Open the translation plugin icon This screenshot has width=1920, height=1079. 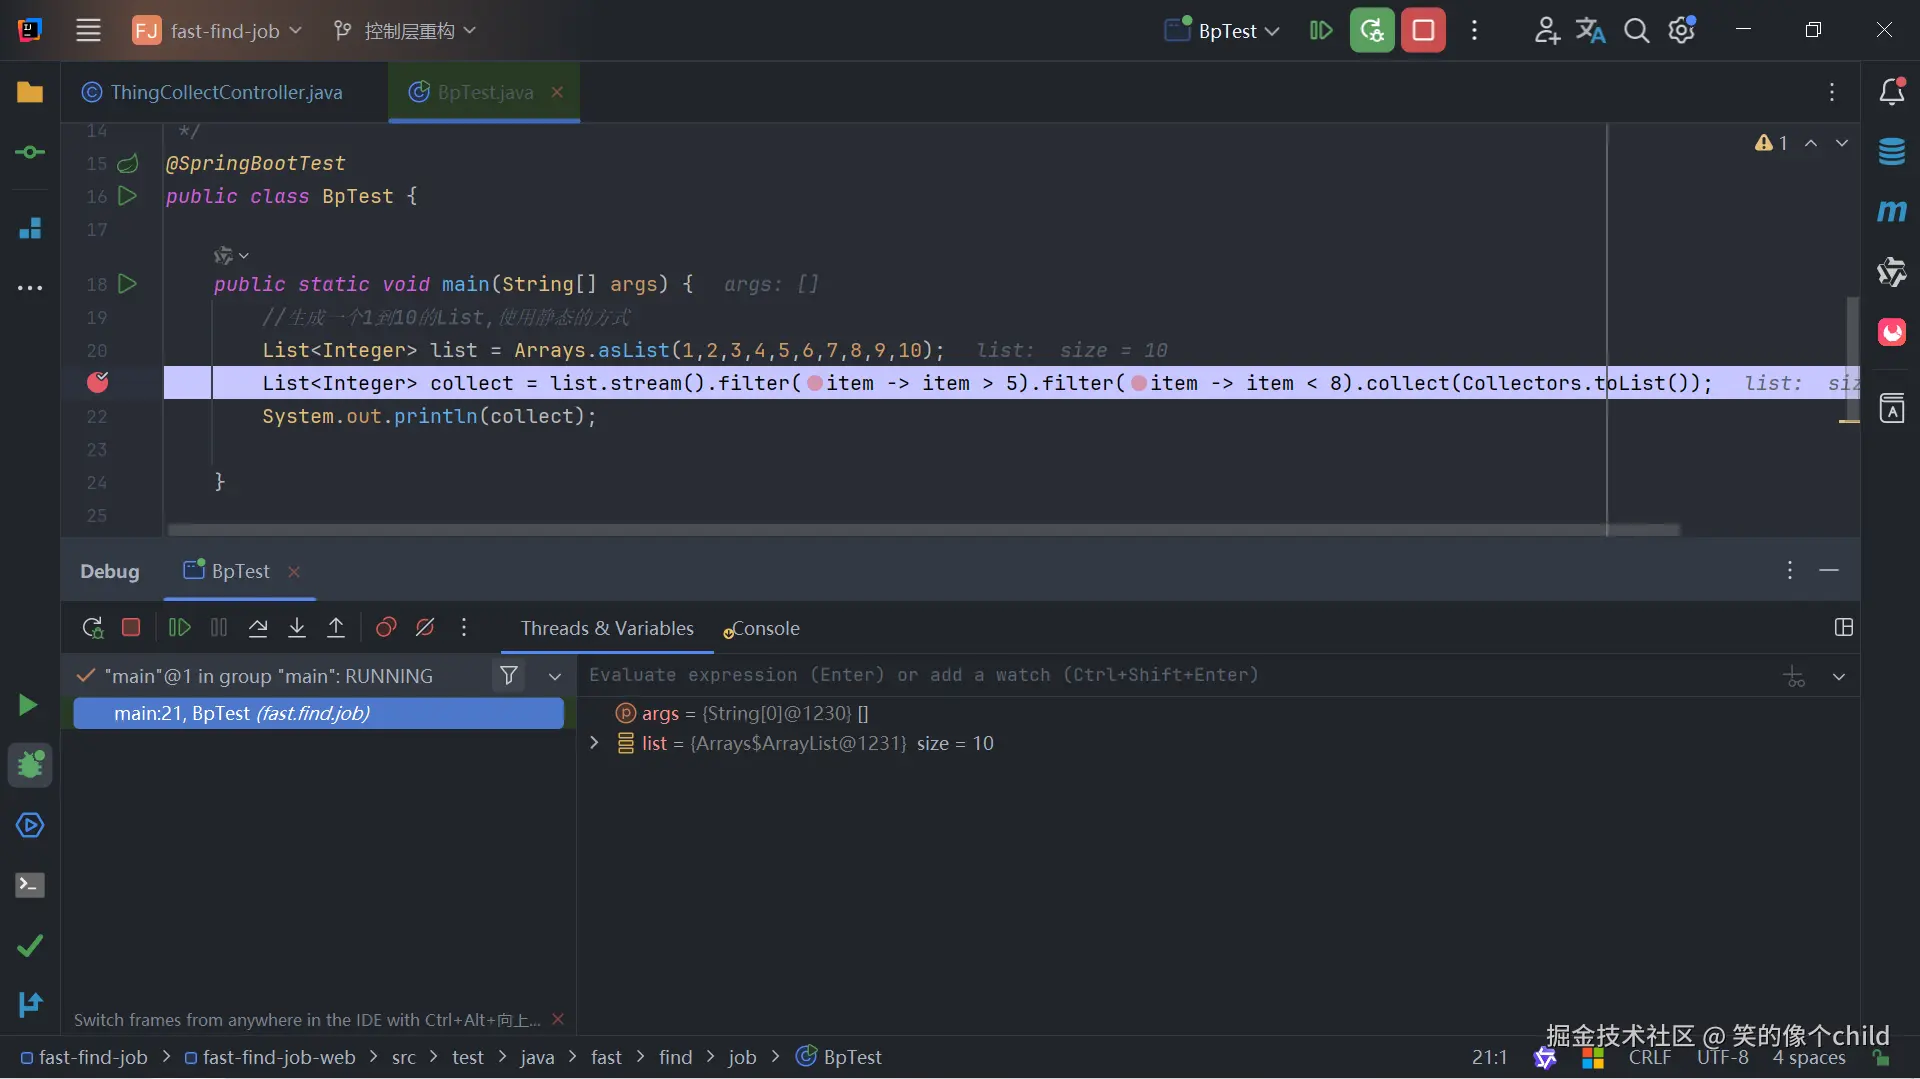click(1590, 30)
